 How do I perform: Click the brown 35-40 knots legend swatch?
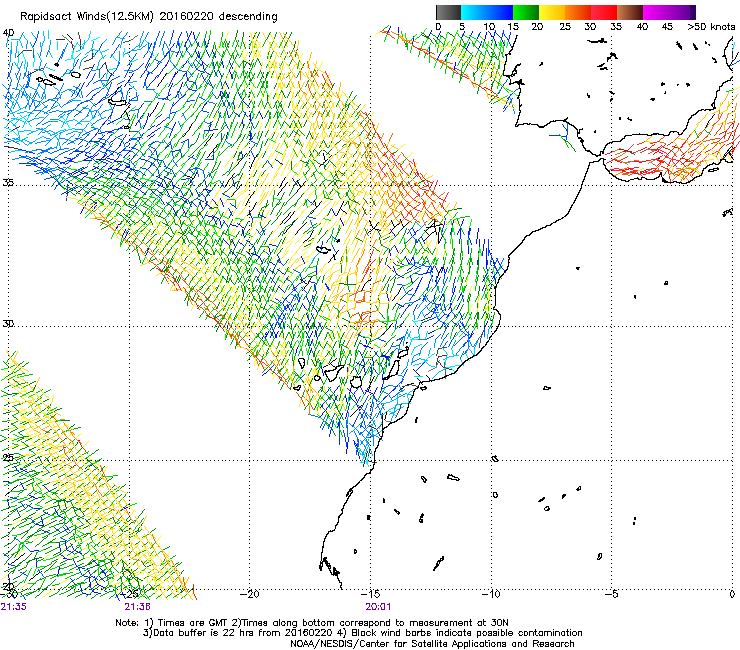coord(630,12)
